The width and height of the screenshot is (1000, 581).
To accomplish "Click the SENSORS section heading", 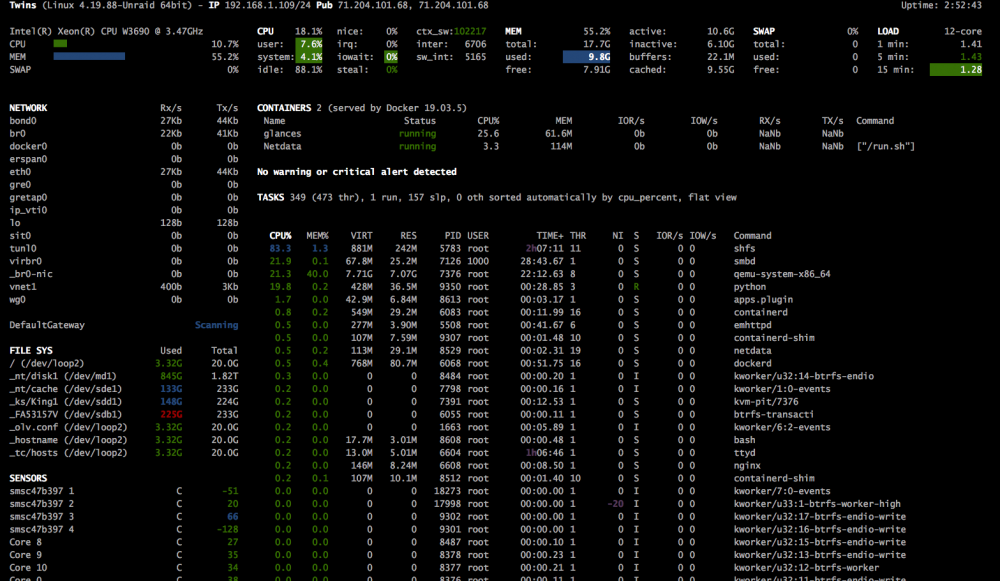I will tap(28, 478).
